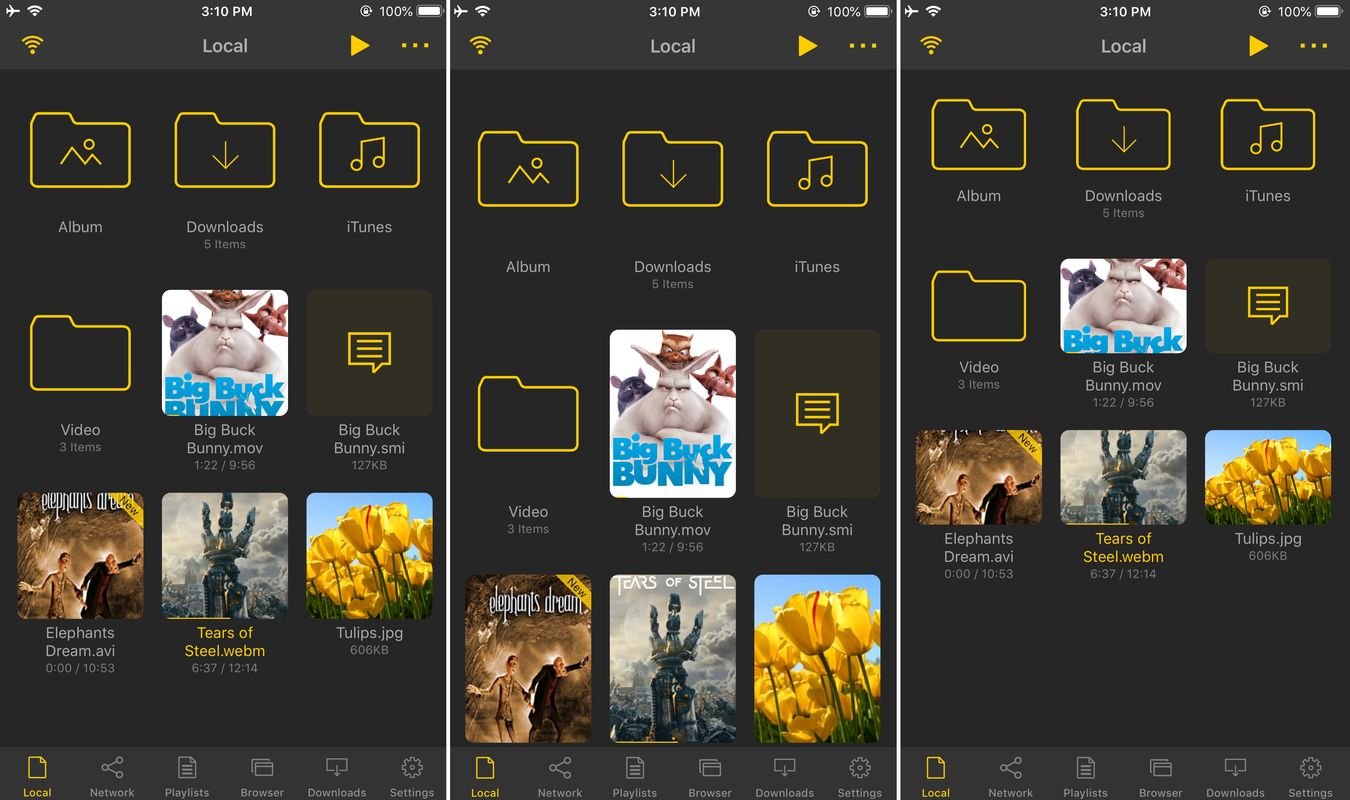Image resolution: width=1350 pixels, height=800 pixels.
Task: Tap the play button in right screen header
Action: 1258,46
